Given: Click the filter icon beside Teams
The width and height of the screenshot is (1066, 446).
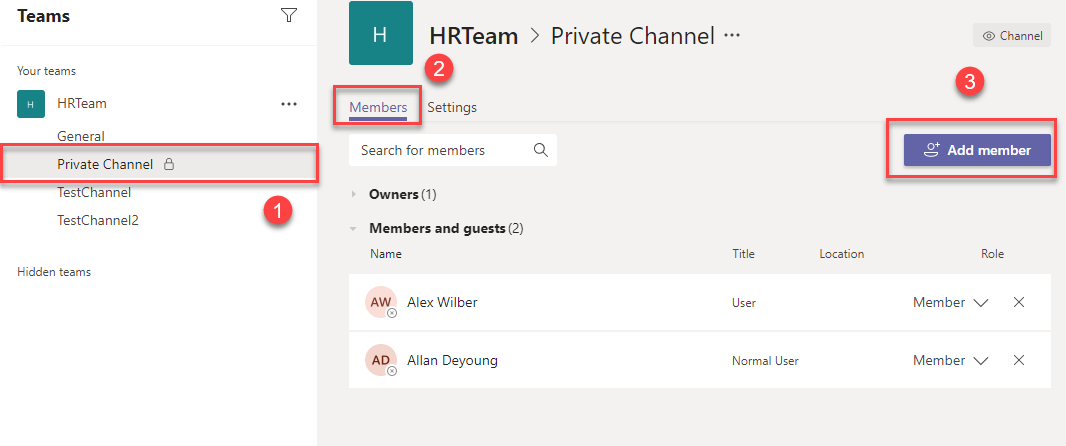Looking at the screenshot, I should tap(289, 15).
